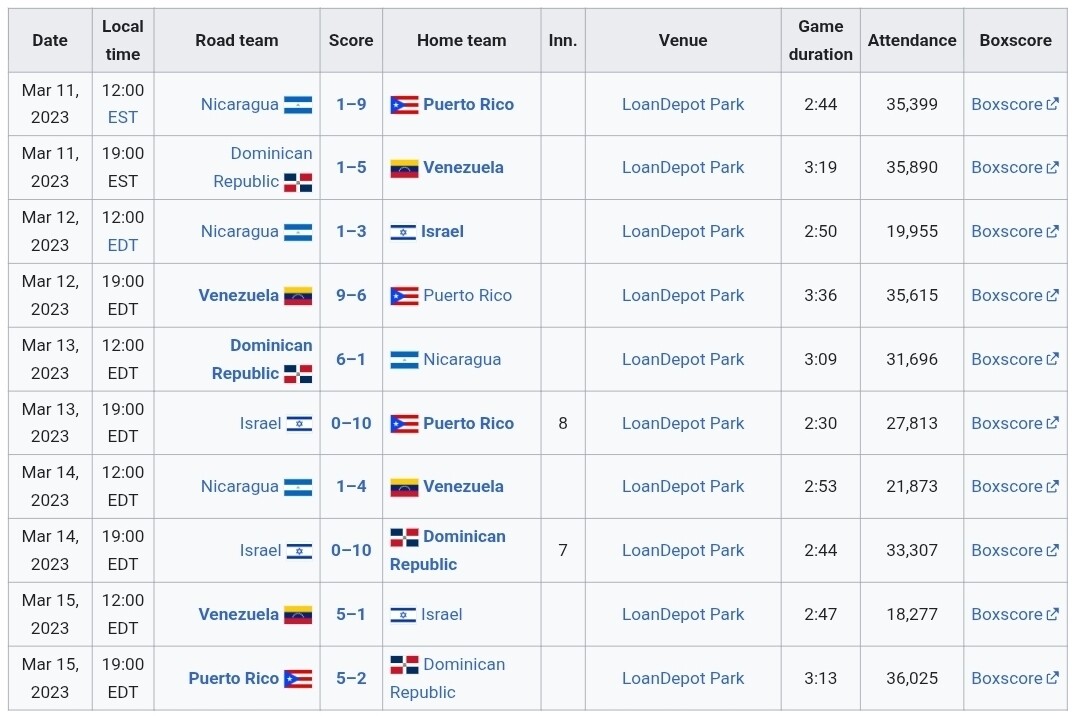This screenshot has width=1080, height=716.
Task: Click Venezuela flag in Mar 11 19:00 row
Action: (404, 168)
